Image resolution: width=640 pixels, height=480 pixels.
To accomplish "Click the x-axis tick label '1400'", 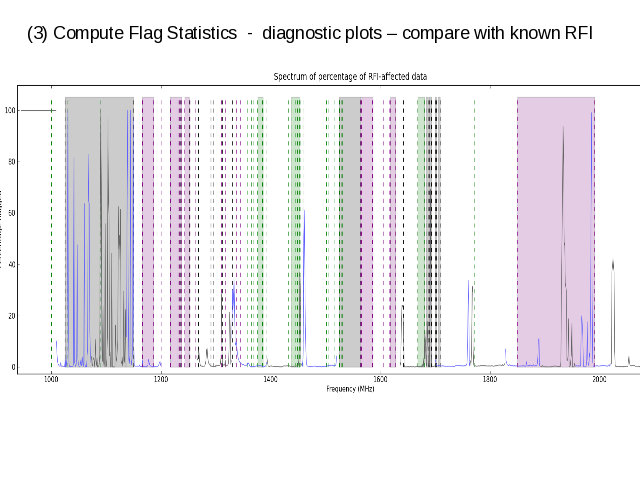I will click(271, 380).
